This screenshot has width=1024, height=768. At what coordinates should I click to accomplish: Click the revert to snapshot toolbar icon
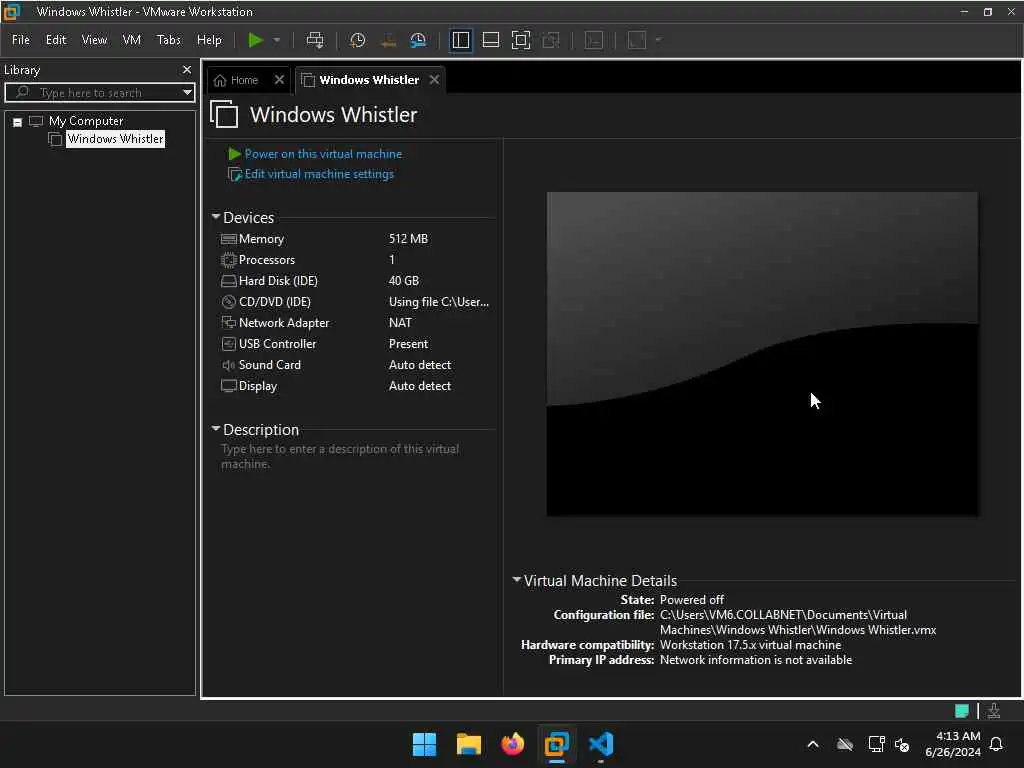point(388,40)
